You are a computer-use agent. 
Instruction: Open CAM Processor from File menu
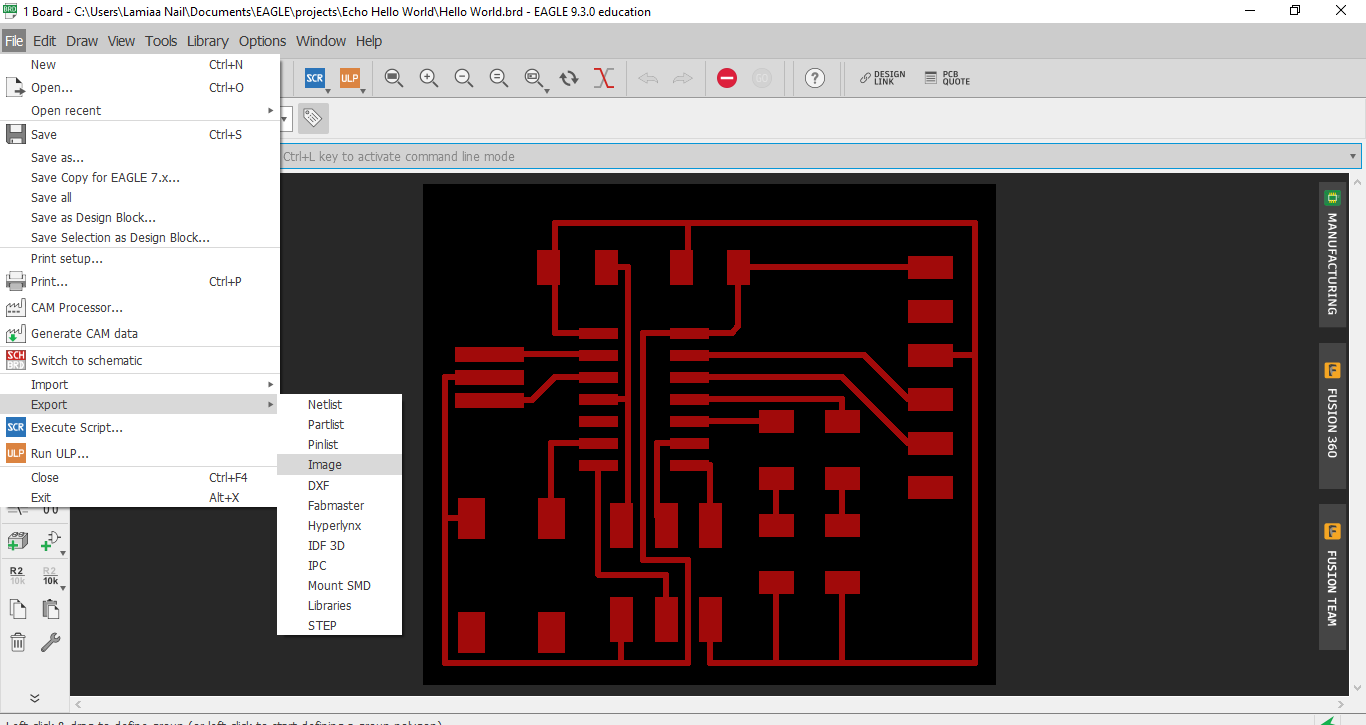pyautogui.click(x=140, y=307)
